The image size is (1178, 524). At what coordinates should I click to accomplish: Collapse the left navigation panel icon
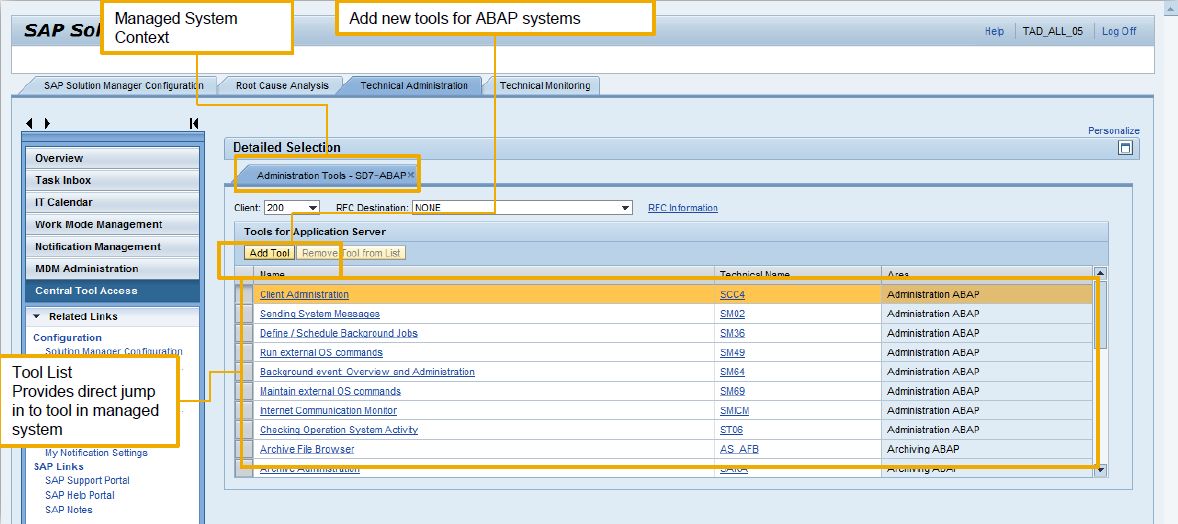point(194,123)
